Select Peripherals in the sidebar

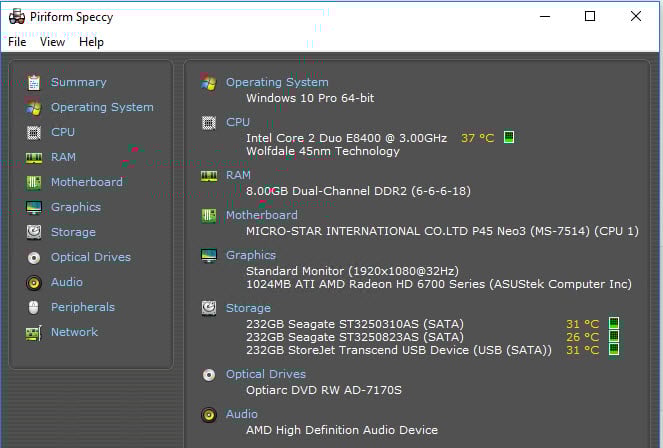click(x=83, y=307)
